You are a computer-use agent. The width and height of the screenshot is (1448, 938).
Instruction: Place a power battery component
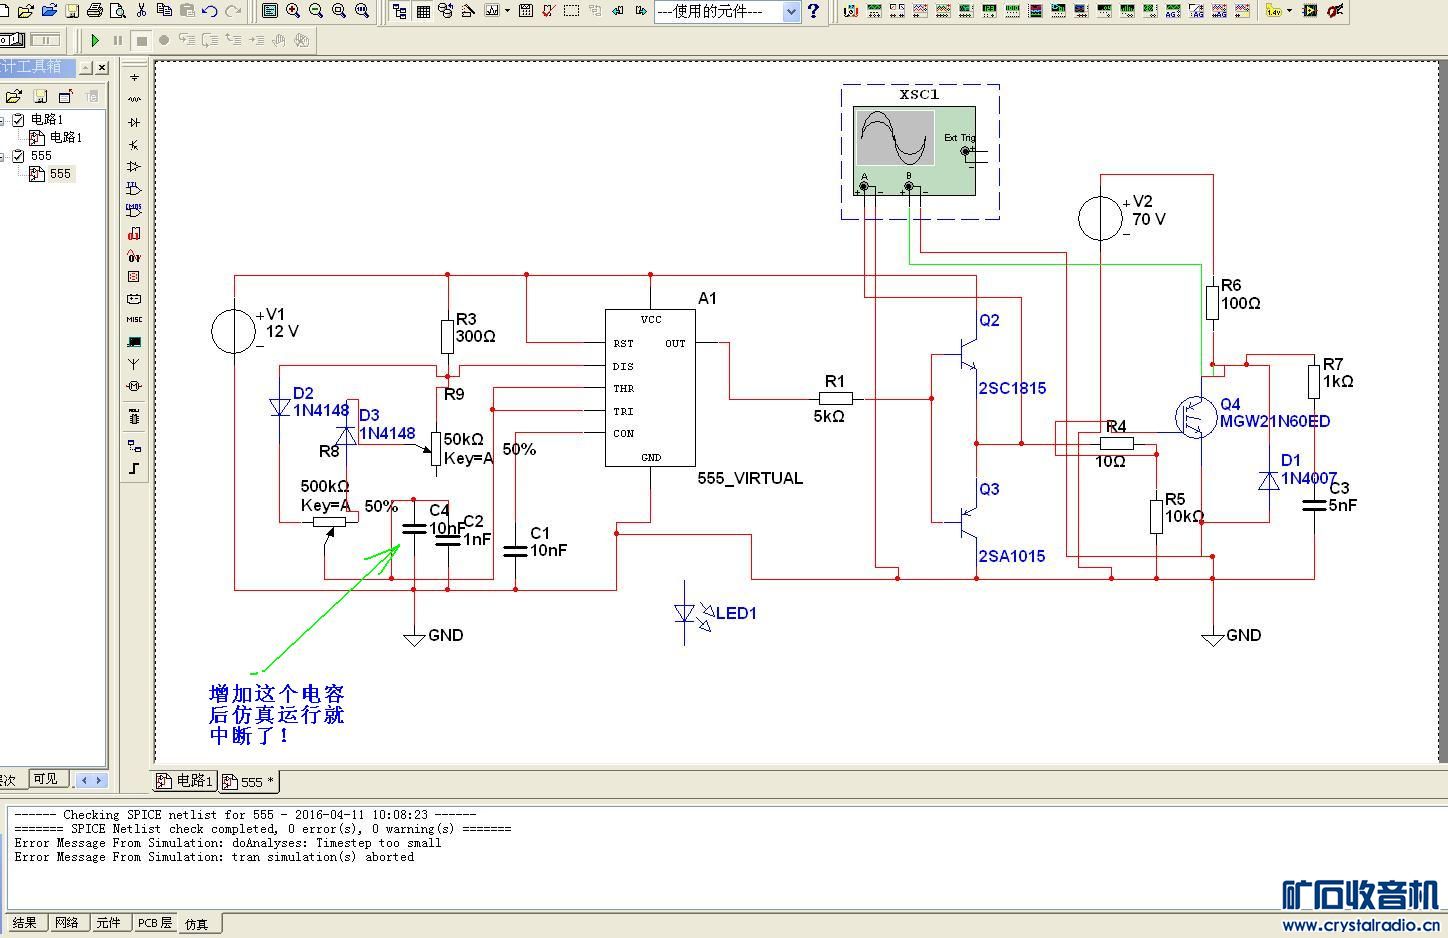click(134, 299)
